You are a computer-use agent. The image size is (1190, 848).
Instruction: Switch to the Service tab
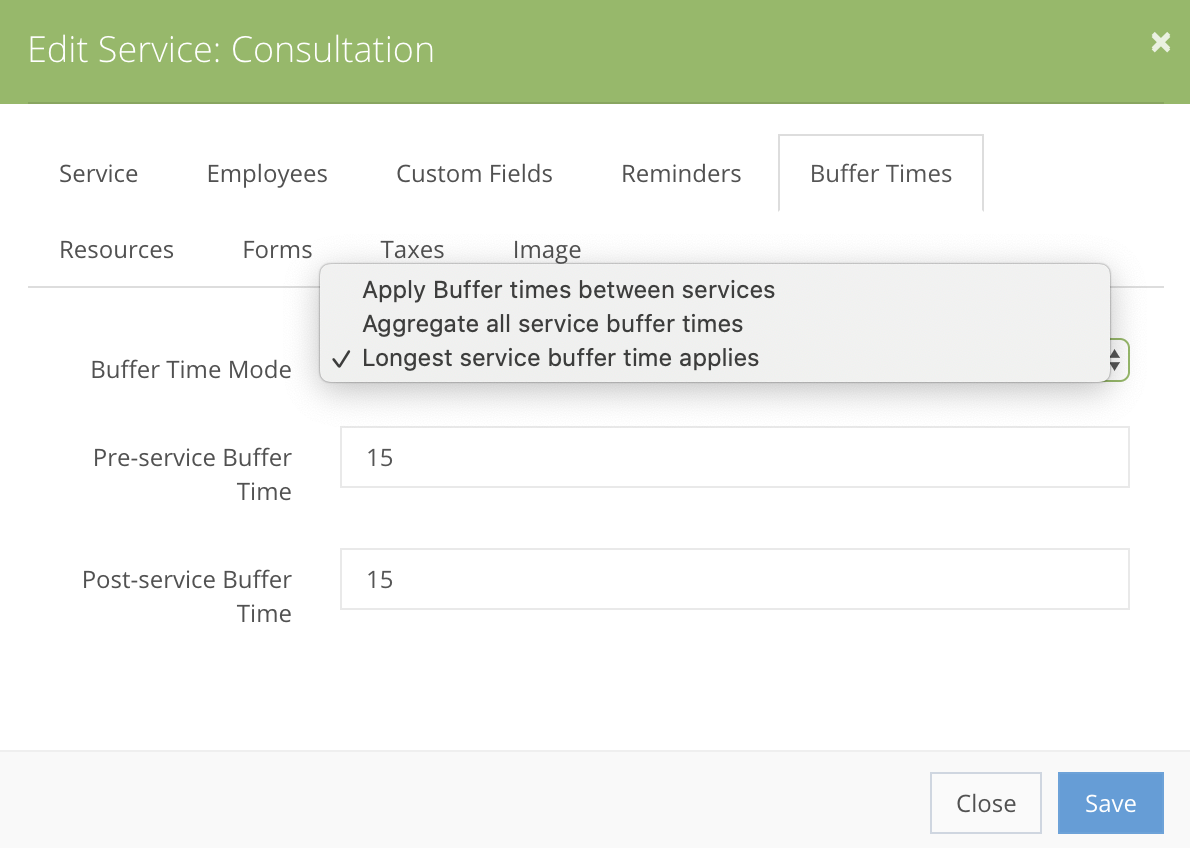(98, 173)
